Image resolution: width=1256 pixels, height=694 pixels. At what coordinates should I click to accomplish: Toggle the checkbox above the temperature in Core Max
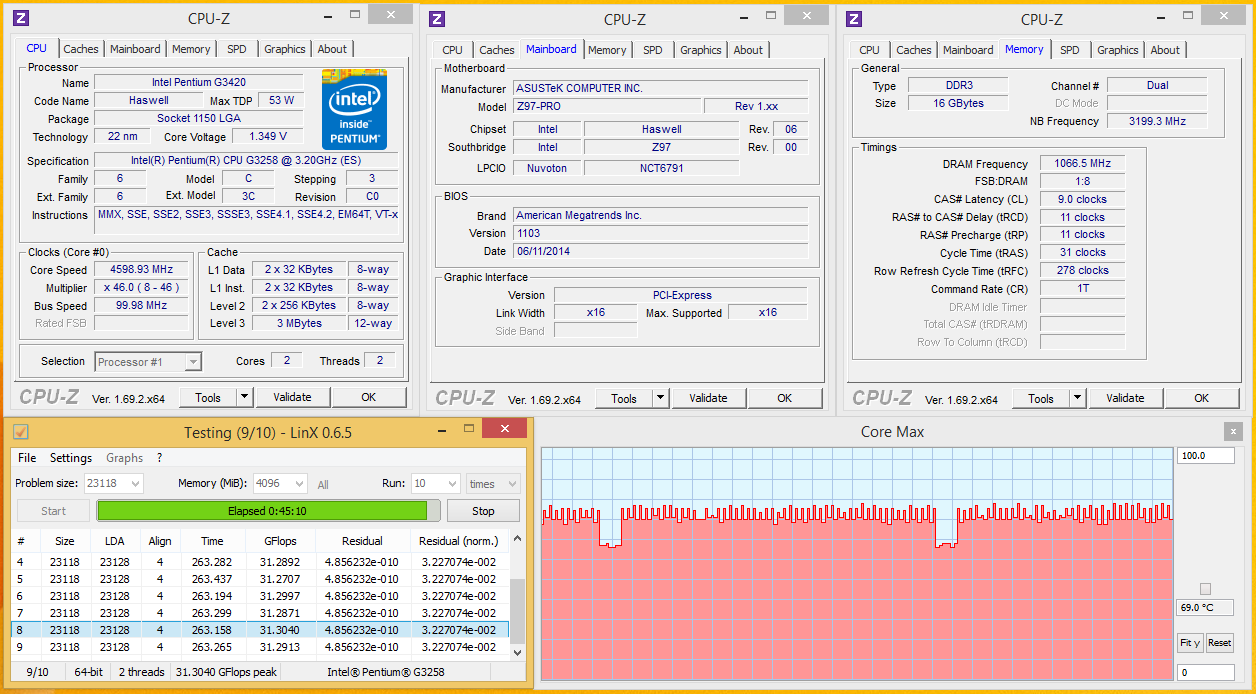point(1205,589)
